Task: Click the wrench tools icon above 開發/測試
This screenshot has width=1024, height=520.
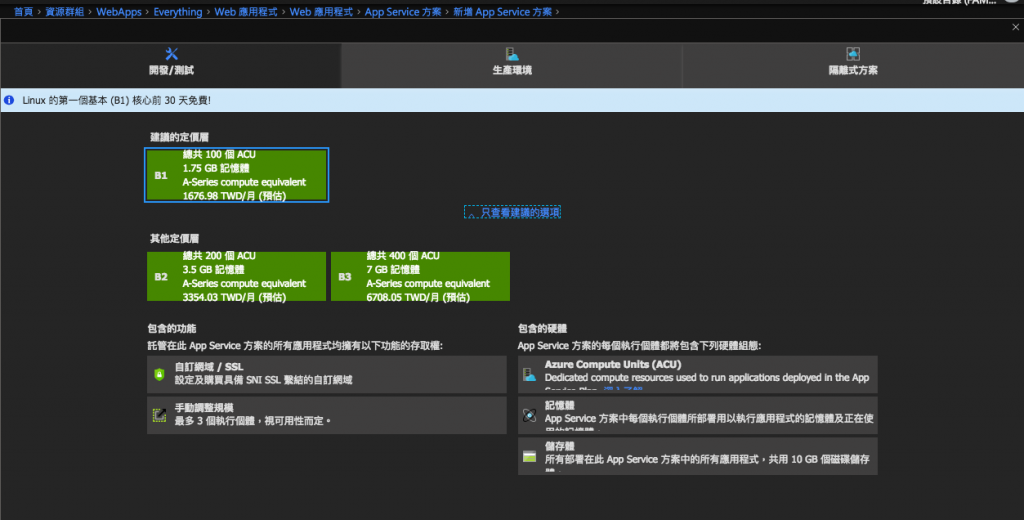Action: coord(172,54)
